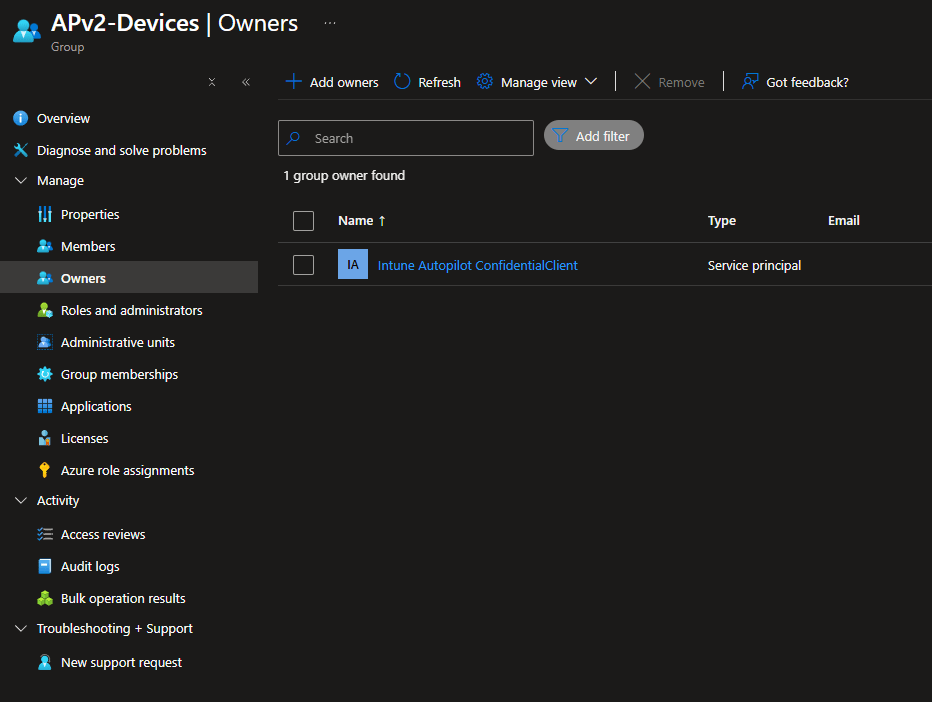Click the Applications grid icon

point(45,406)
